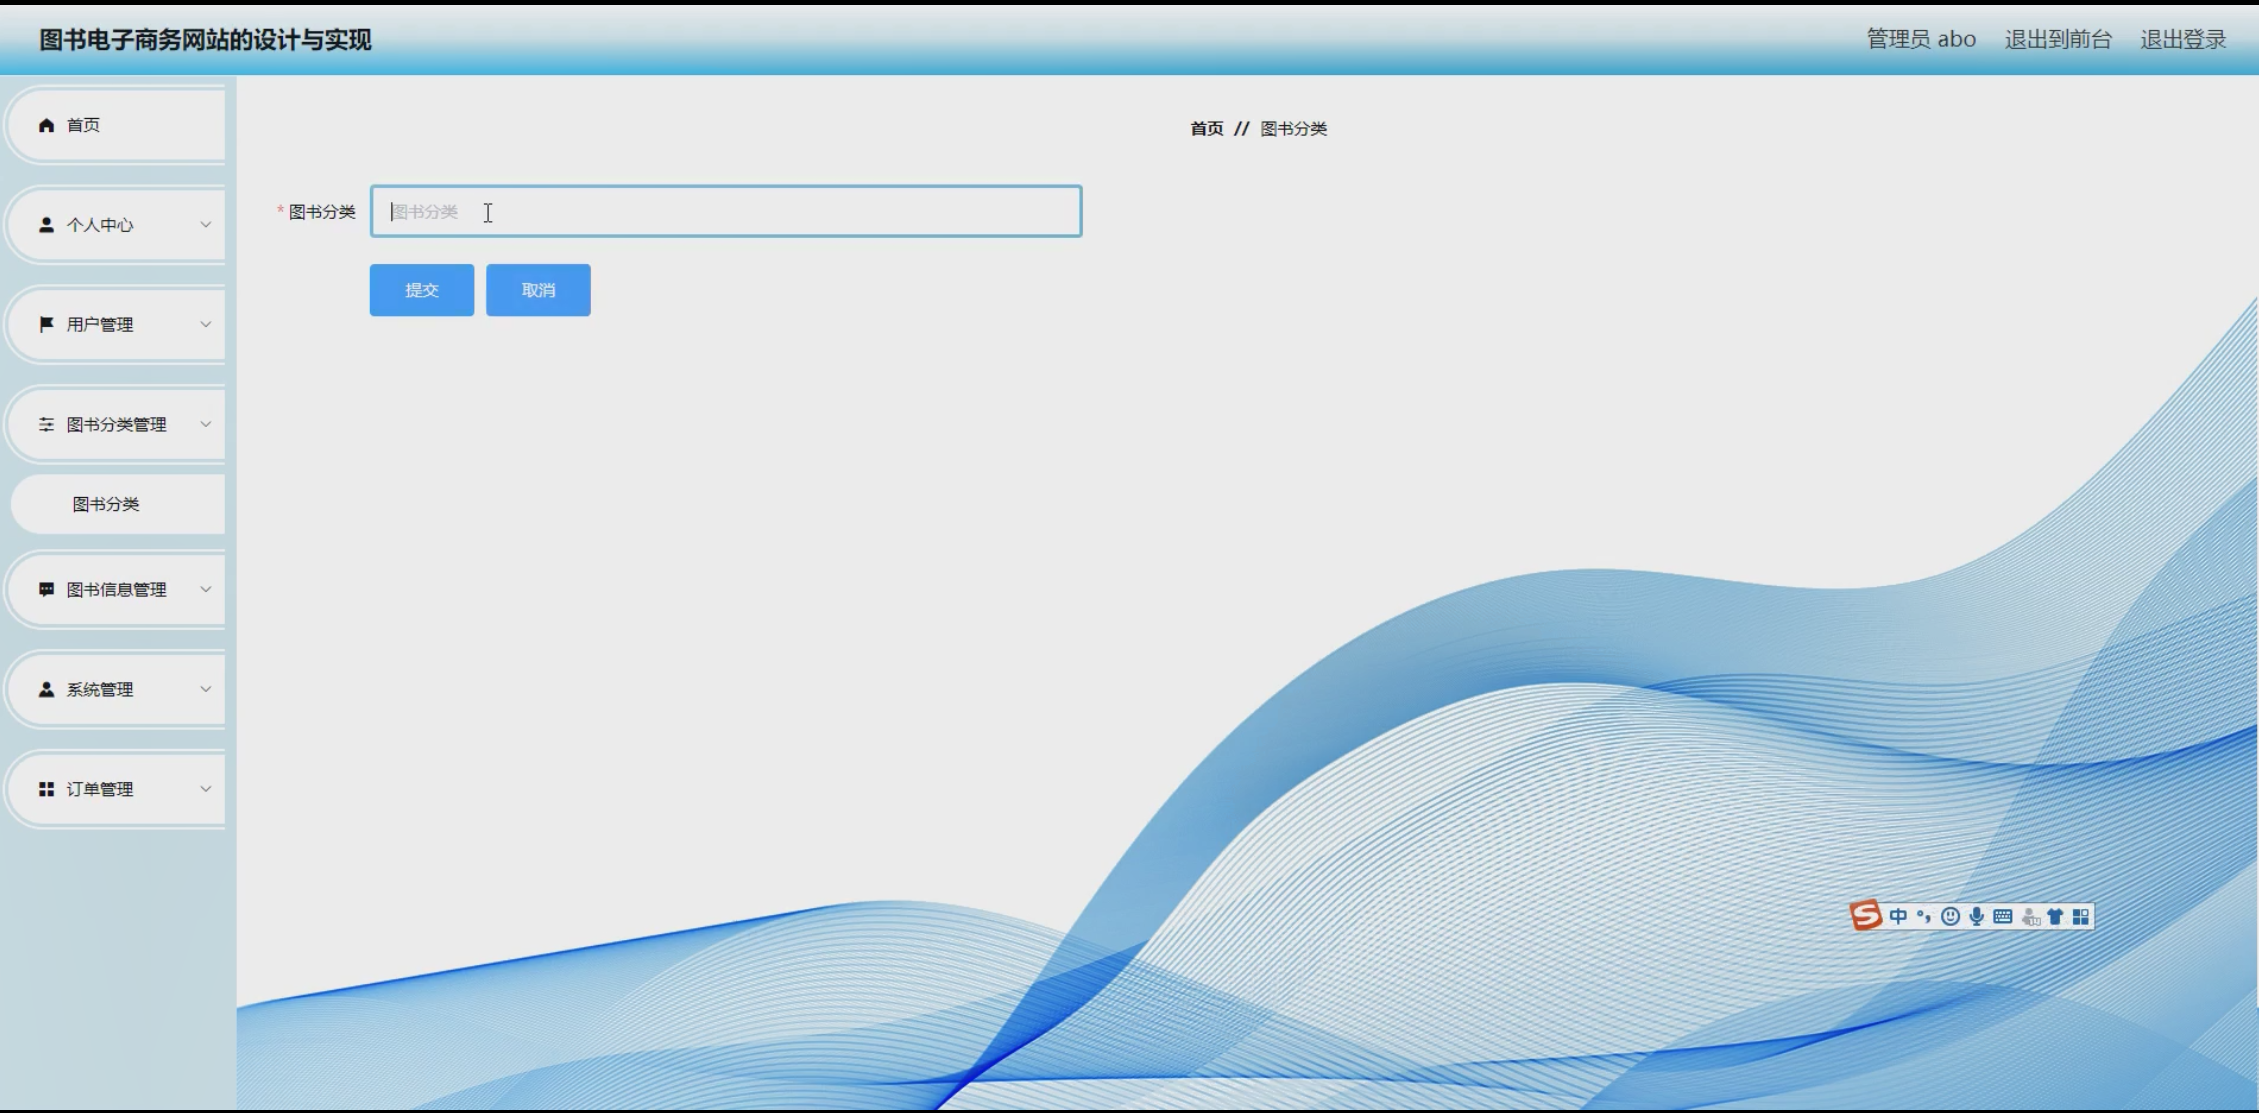Open the 图书信息管理 sidebar menu
The image size is (2259, 1113).
[x=116, y=589]
